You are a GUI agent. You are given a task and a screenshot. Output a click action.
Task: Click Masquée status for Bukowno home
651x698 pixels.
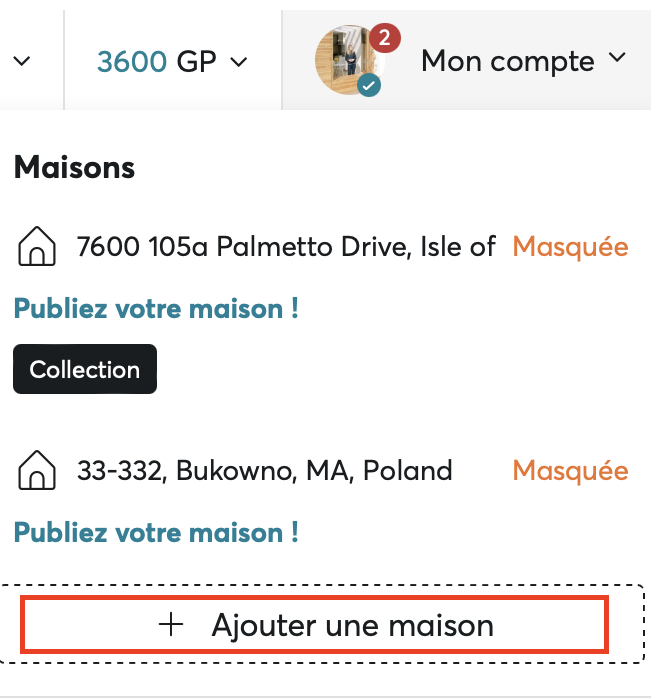click(x=570, y=470)
